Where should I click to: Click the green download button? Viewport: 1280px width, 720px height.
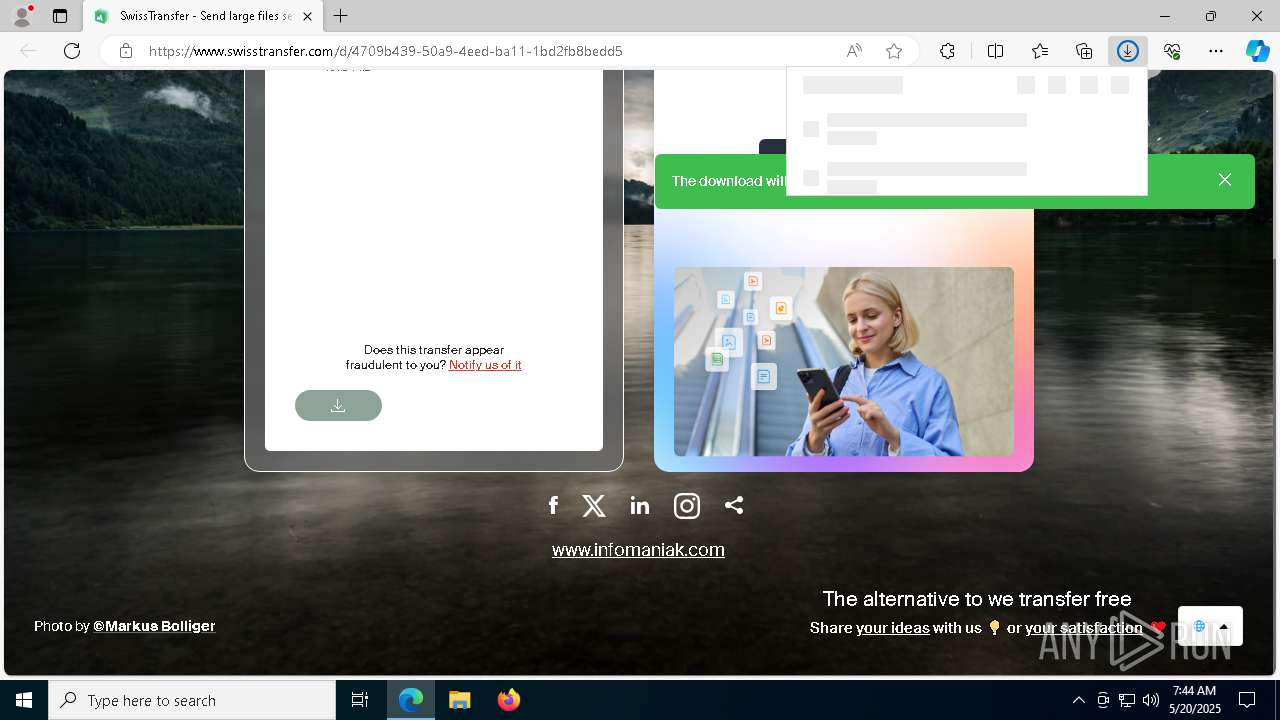pos(338,405)
